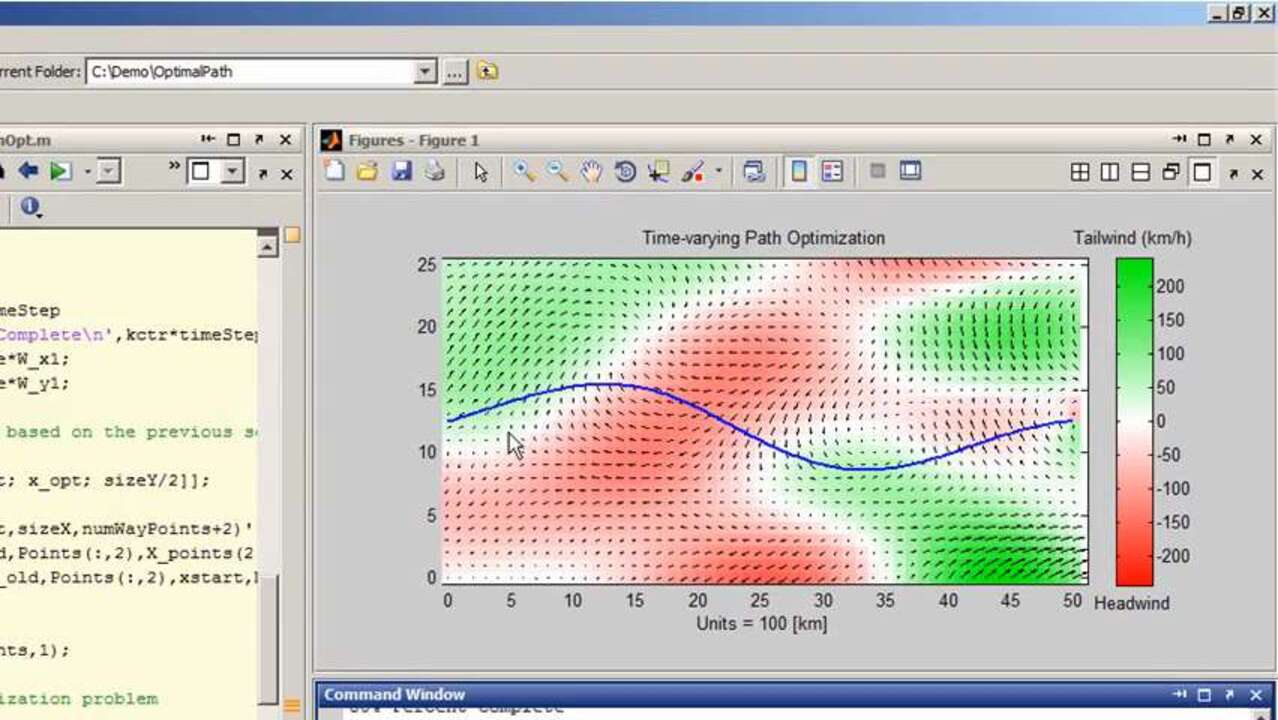This screenshot has width=1278, height=720.
Task: Open the Current Folder path dropdown
Action: click(426, 72)
